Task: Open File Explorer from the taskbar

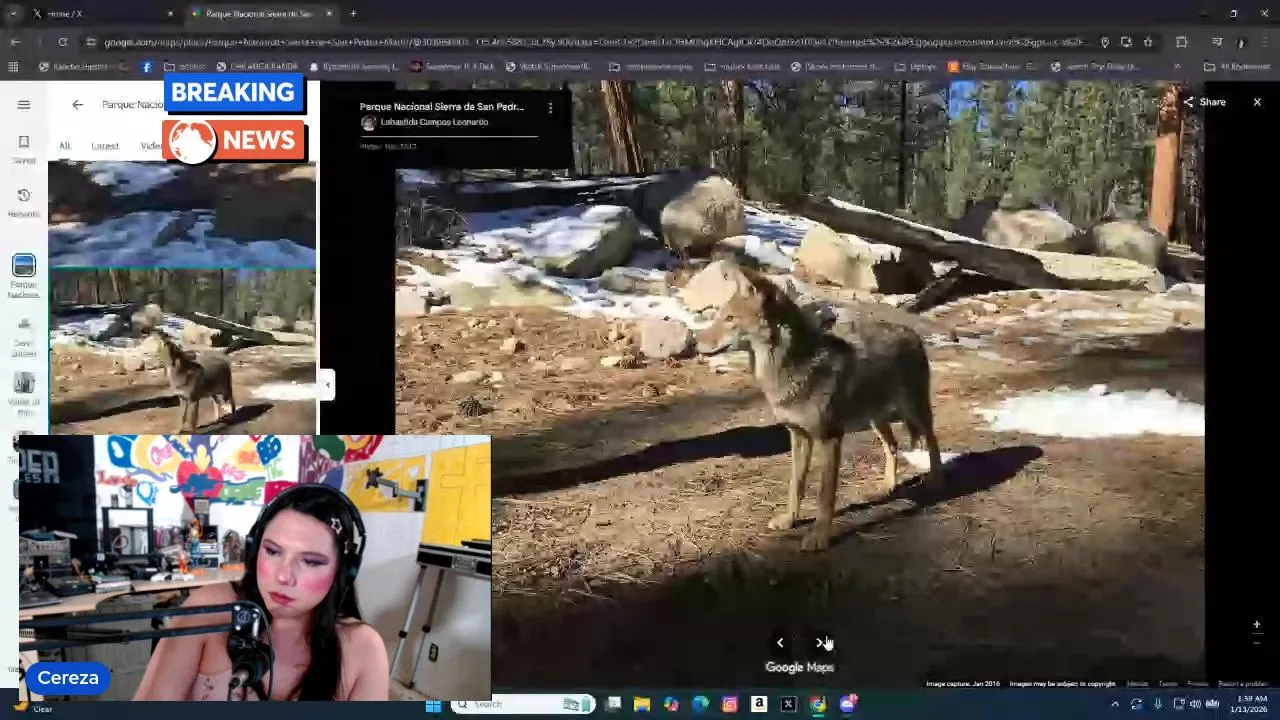Action: [642, 705]
